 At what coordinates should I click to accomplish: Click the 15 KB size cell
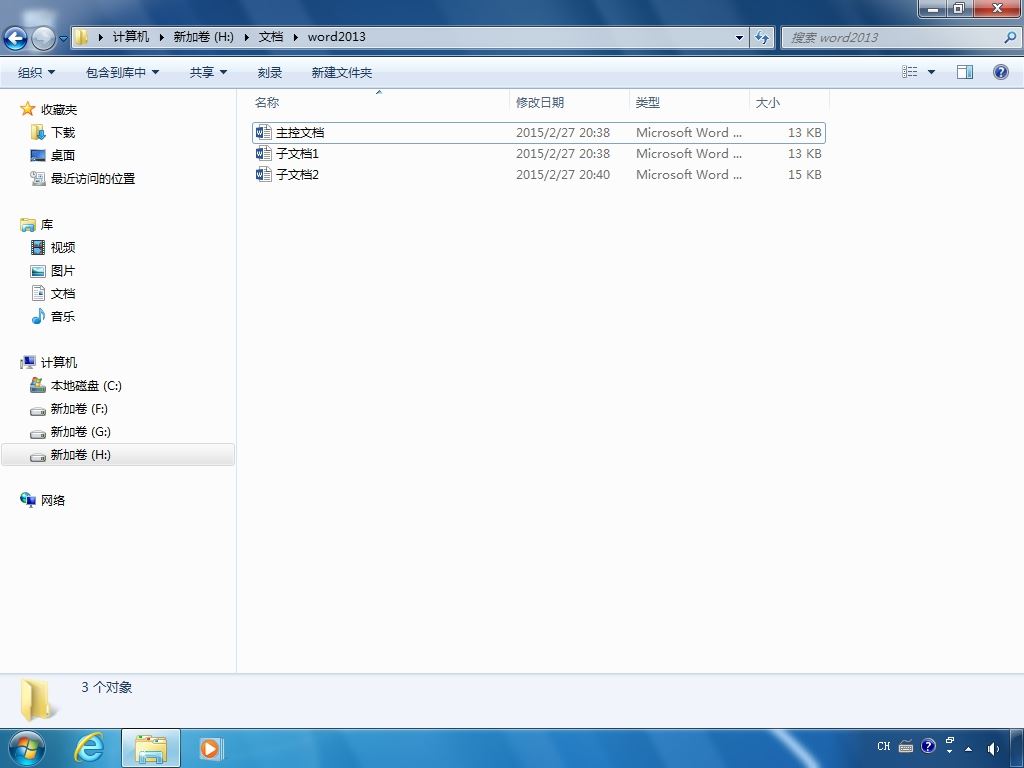coord(805,174)
